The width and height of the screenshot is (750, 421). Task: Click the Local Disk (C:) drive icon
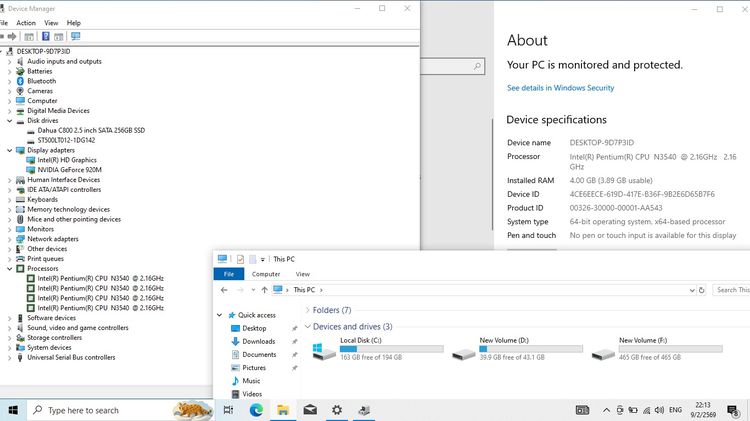click(x=324, y=350)
